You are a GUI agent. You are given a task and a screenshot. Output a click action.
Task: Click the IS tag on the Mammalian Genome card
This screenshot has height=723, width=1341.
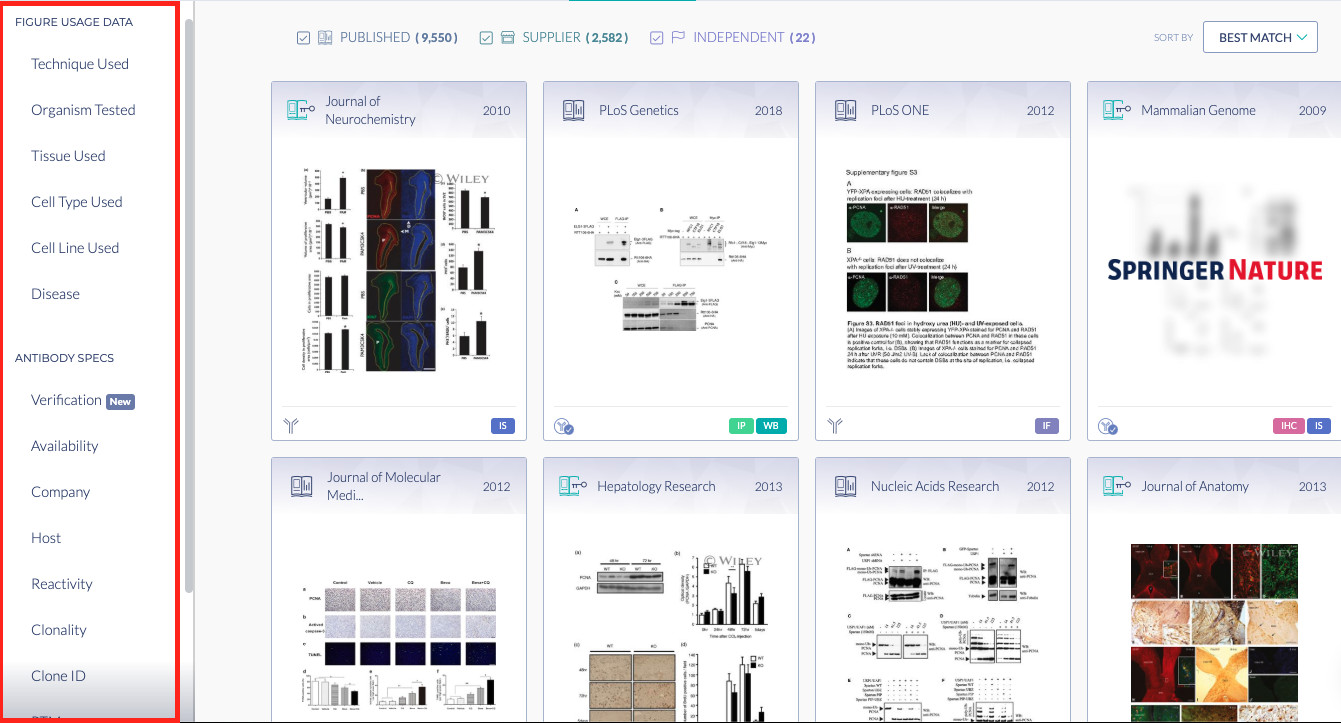click(x=1319, y=426)
